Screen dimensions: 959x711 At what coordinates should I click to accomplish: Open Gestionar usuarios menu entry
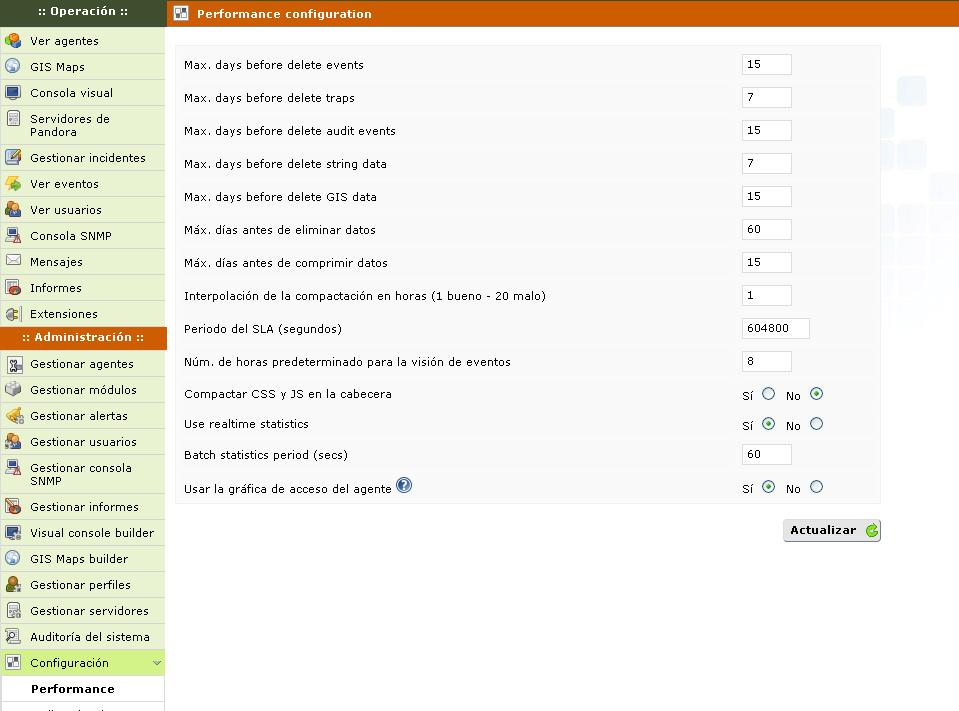coord(83,442)
